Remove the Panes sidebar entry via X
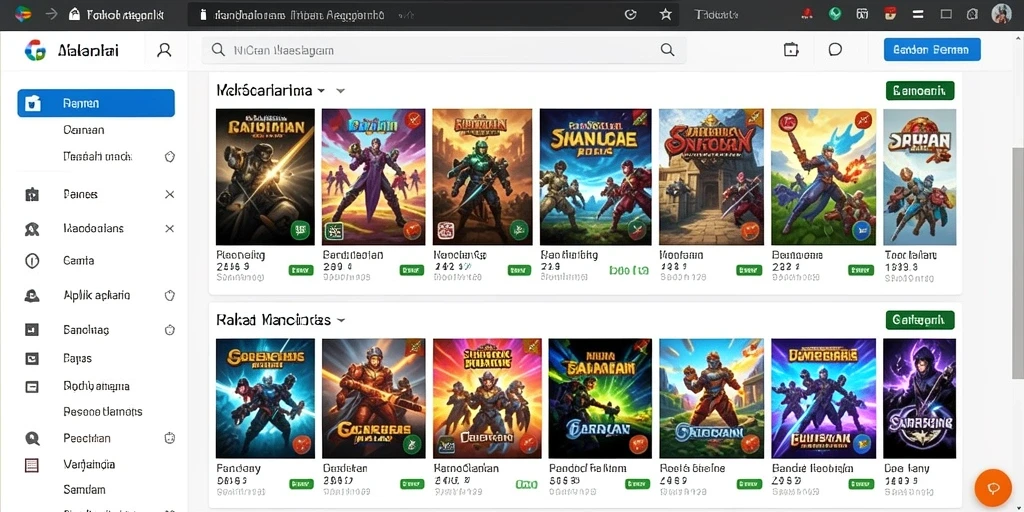This screenshot has height=512, width=1024. pyautogui.click(x=170, y=194)
